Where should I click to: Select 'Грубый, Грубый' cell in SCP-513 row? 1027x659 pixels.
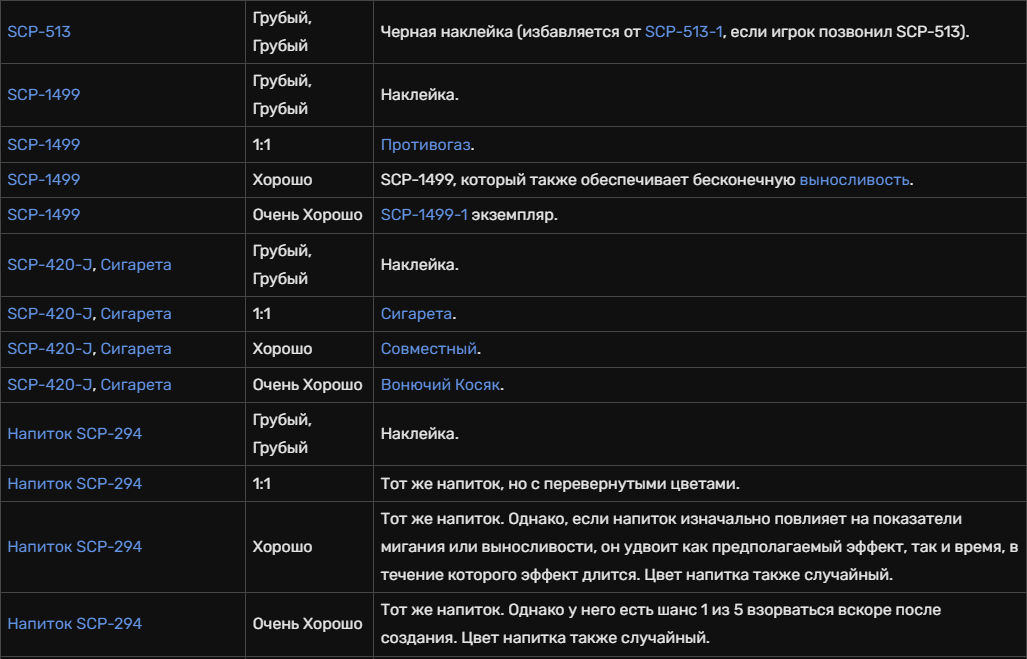click(x=309, y=31)
